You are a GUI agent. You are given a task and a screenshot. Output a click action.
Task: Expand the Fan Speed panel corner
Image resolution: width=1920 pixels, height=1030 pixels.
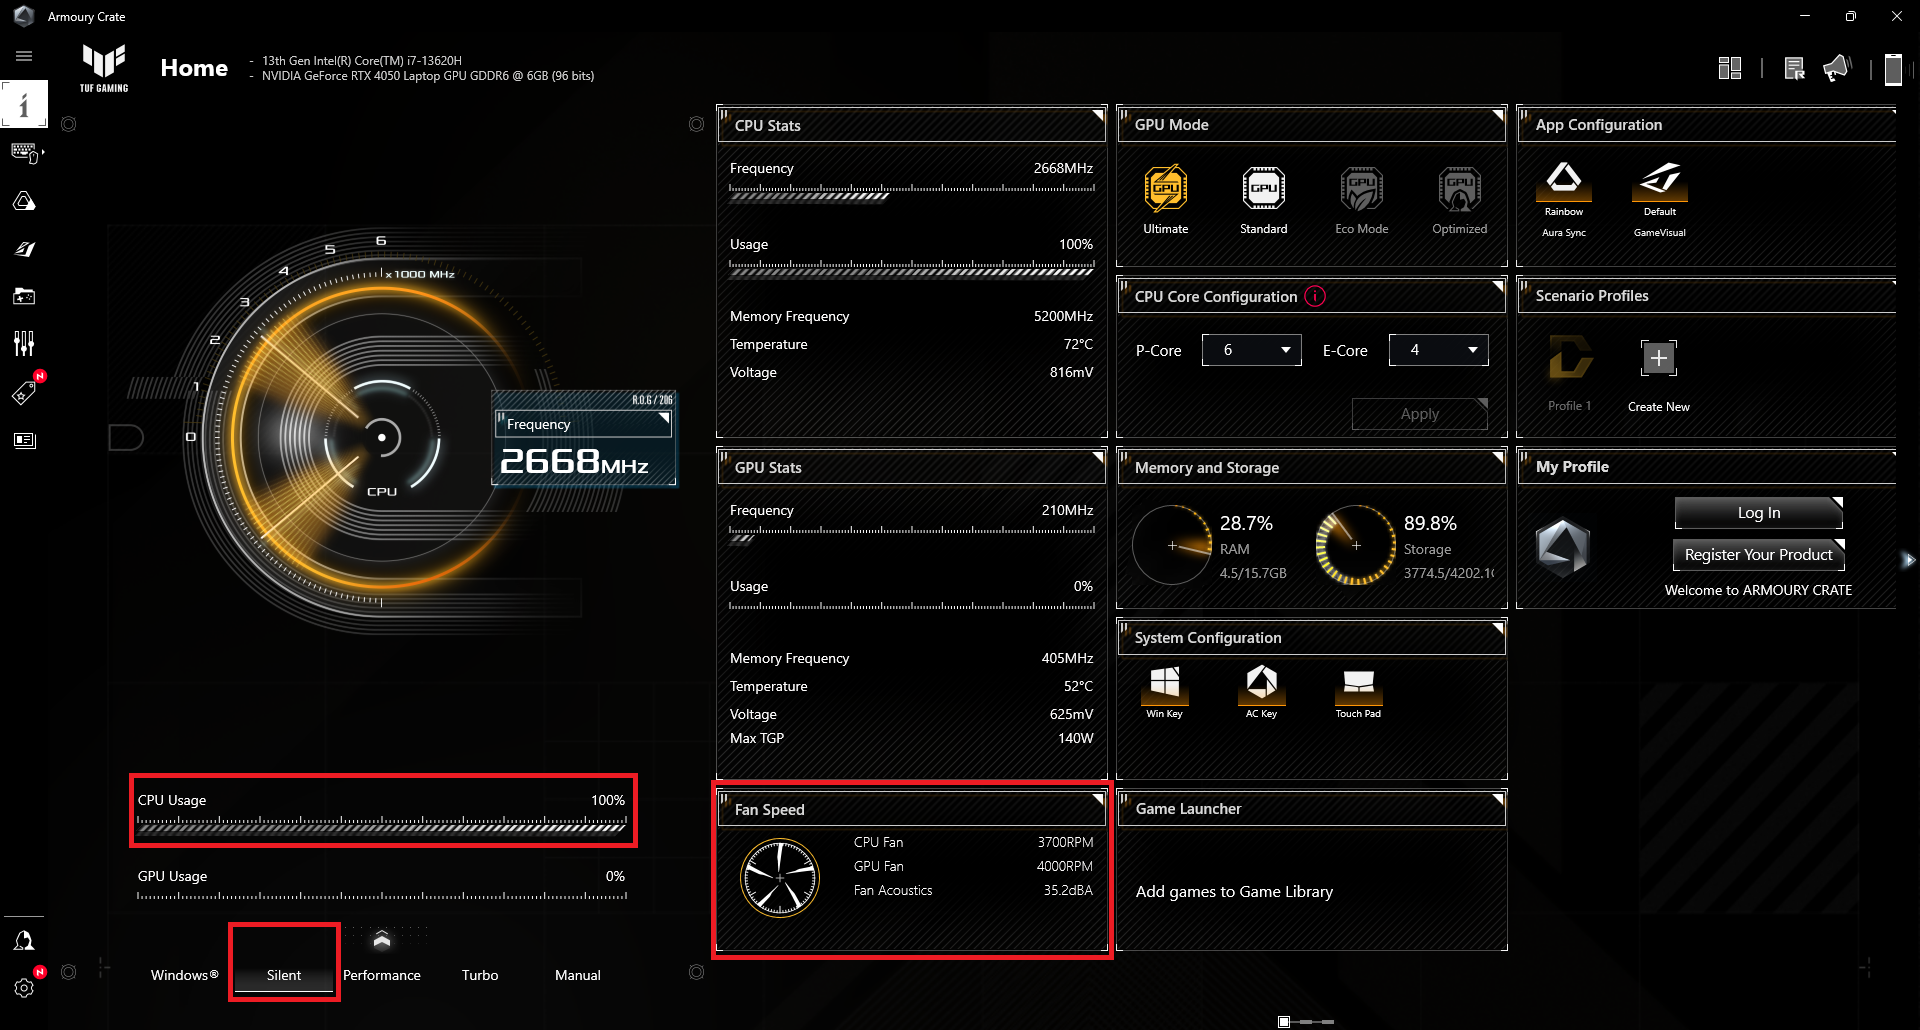(x=1098, y=799)
